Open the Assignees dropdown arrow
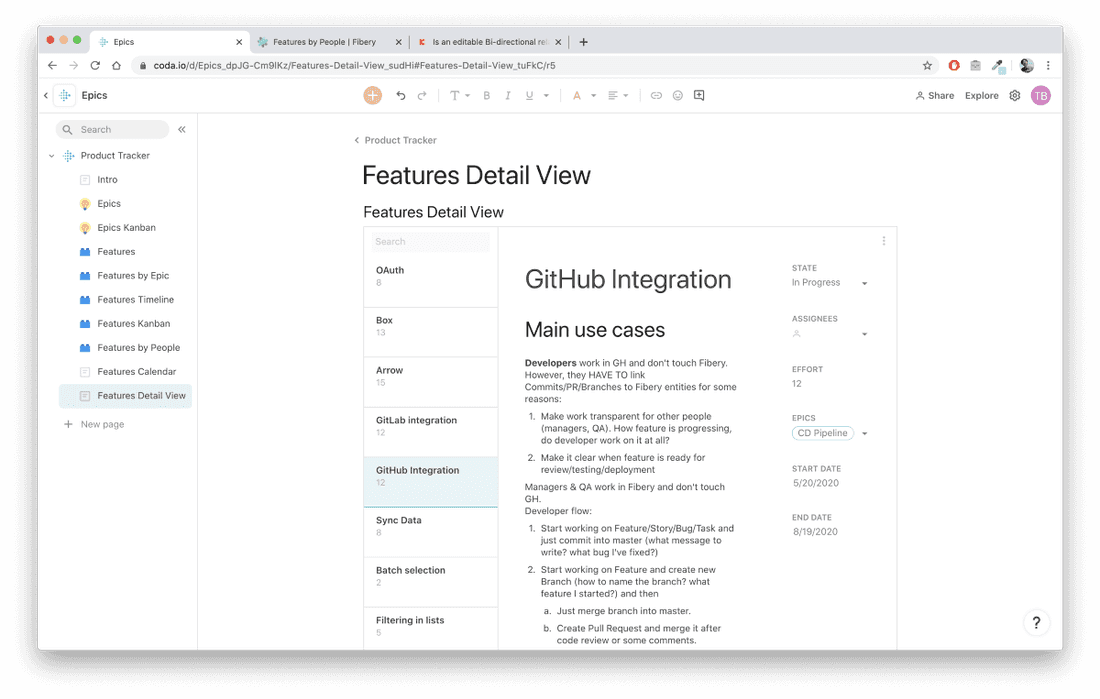Viewport: 1100px width, 699px height. click(x=864, y=334)
